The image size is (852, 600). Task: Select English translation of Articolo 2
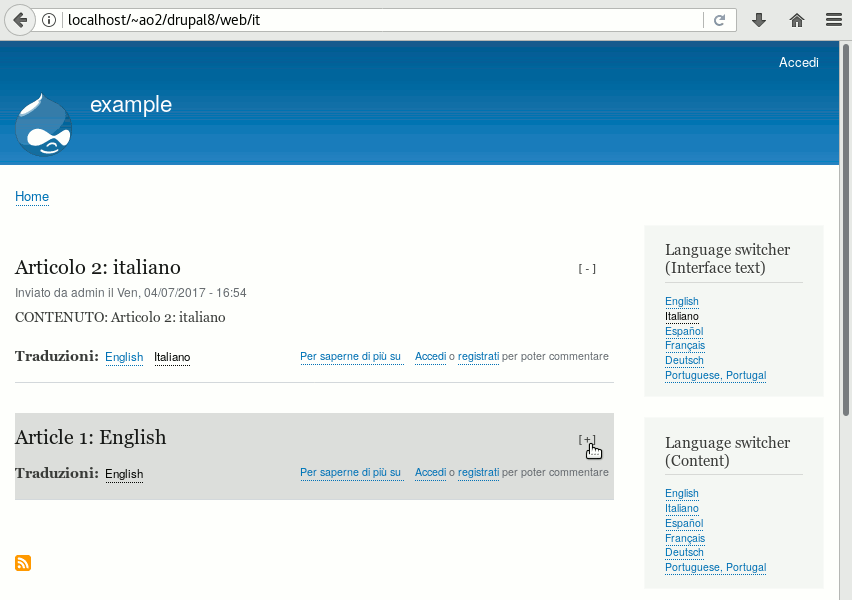tap(124, 357)
